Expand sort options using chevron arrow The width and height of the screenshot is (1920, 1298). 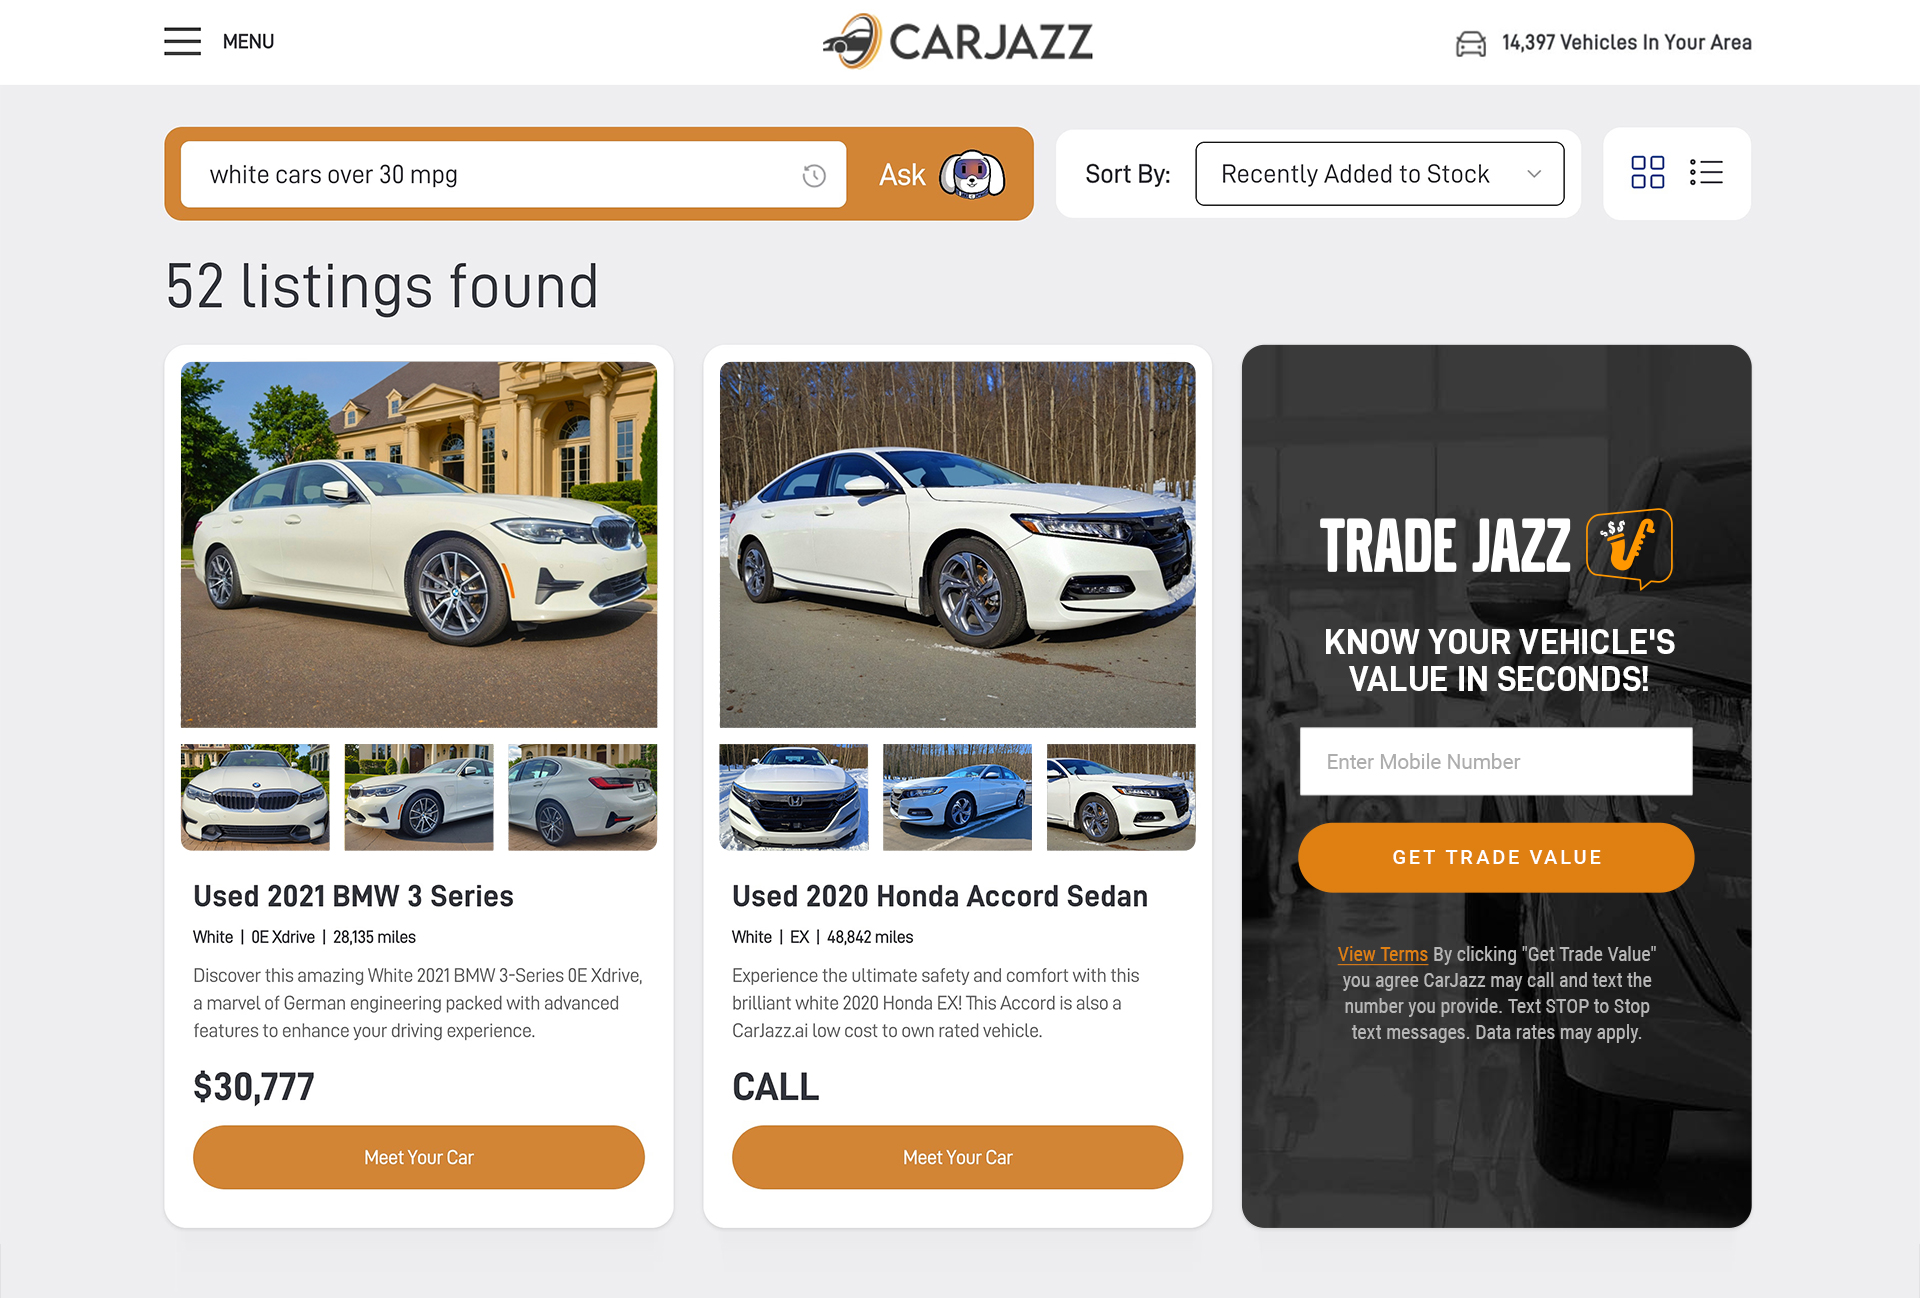1534,174
